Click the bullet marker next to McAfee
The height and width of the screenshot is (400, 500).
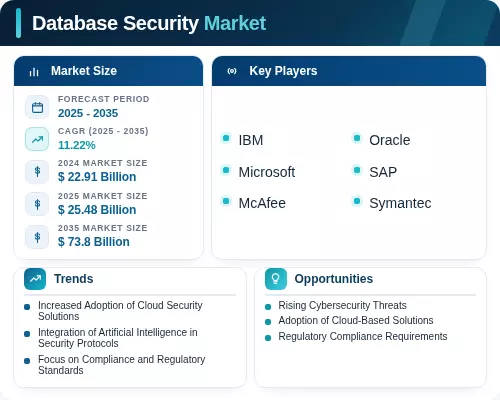point(226,201)
